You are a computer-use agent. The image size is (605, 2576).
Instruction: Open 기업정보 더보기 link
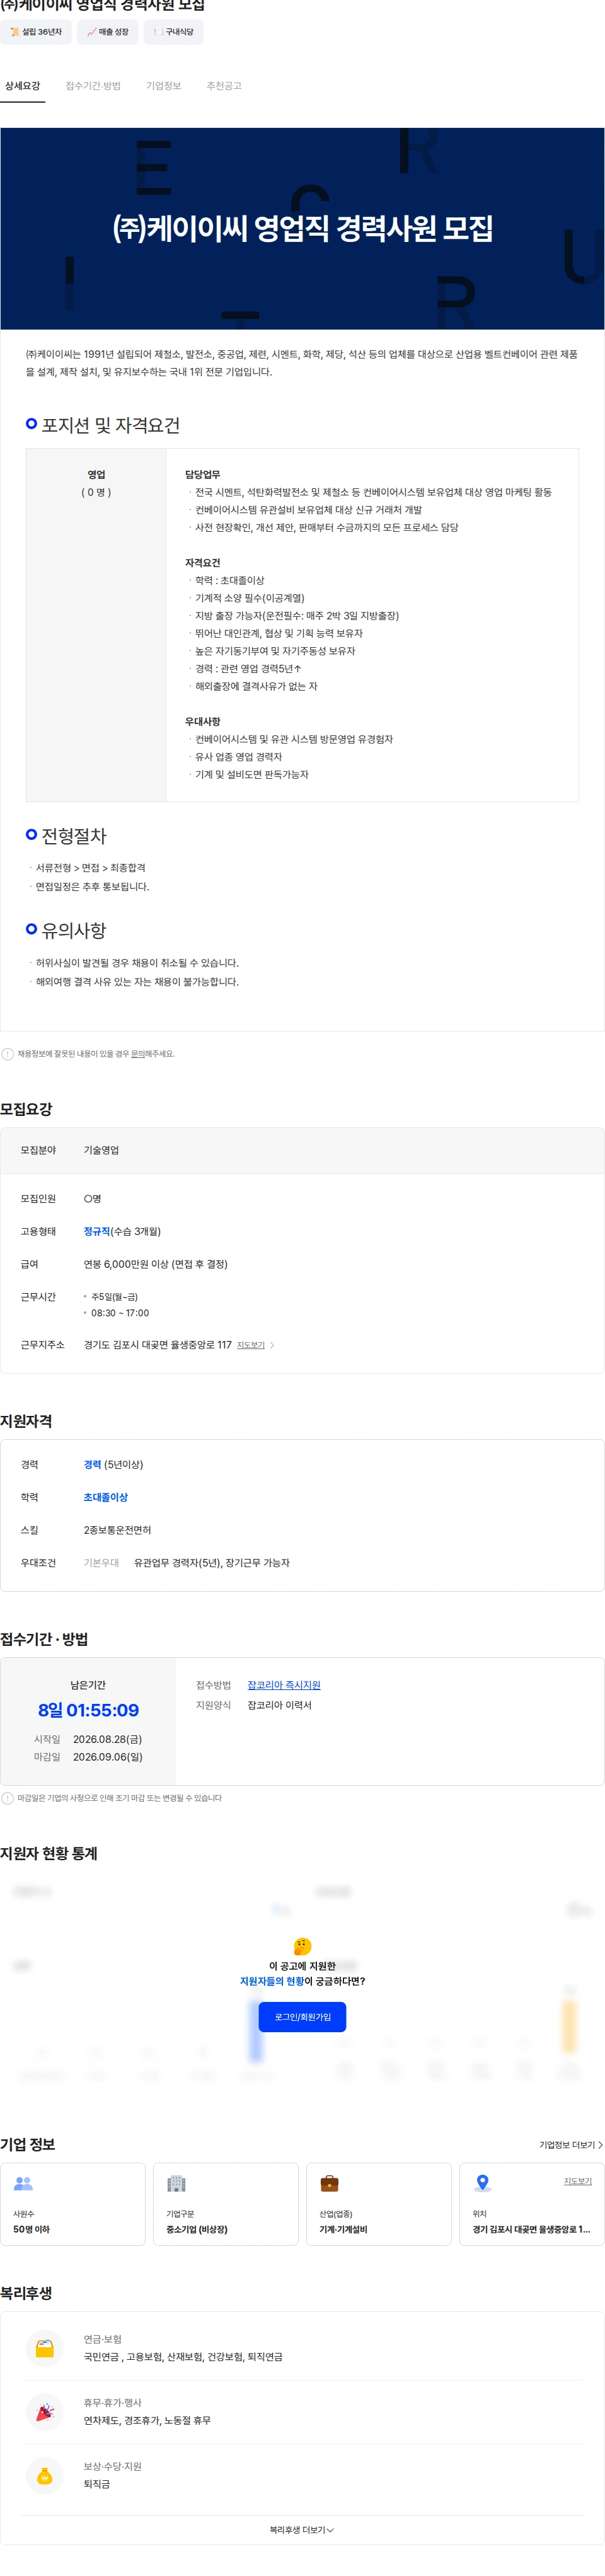coord(571,2144)
